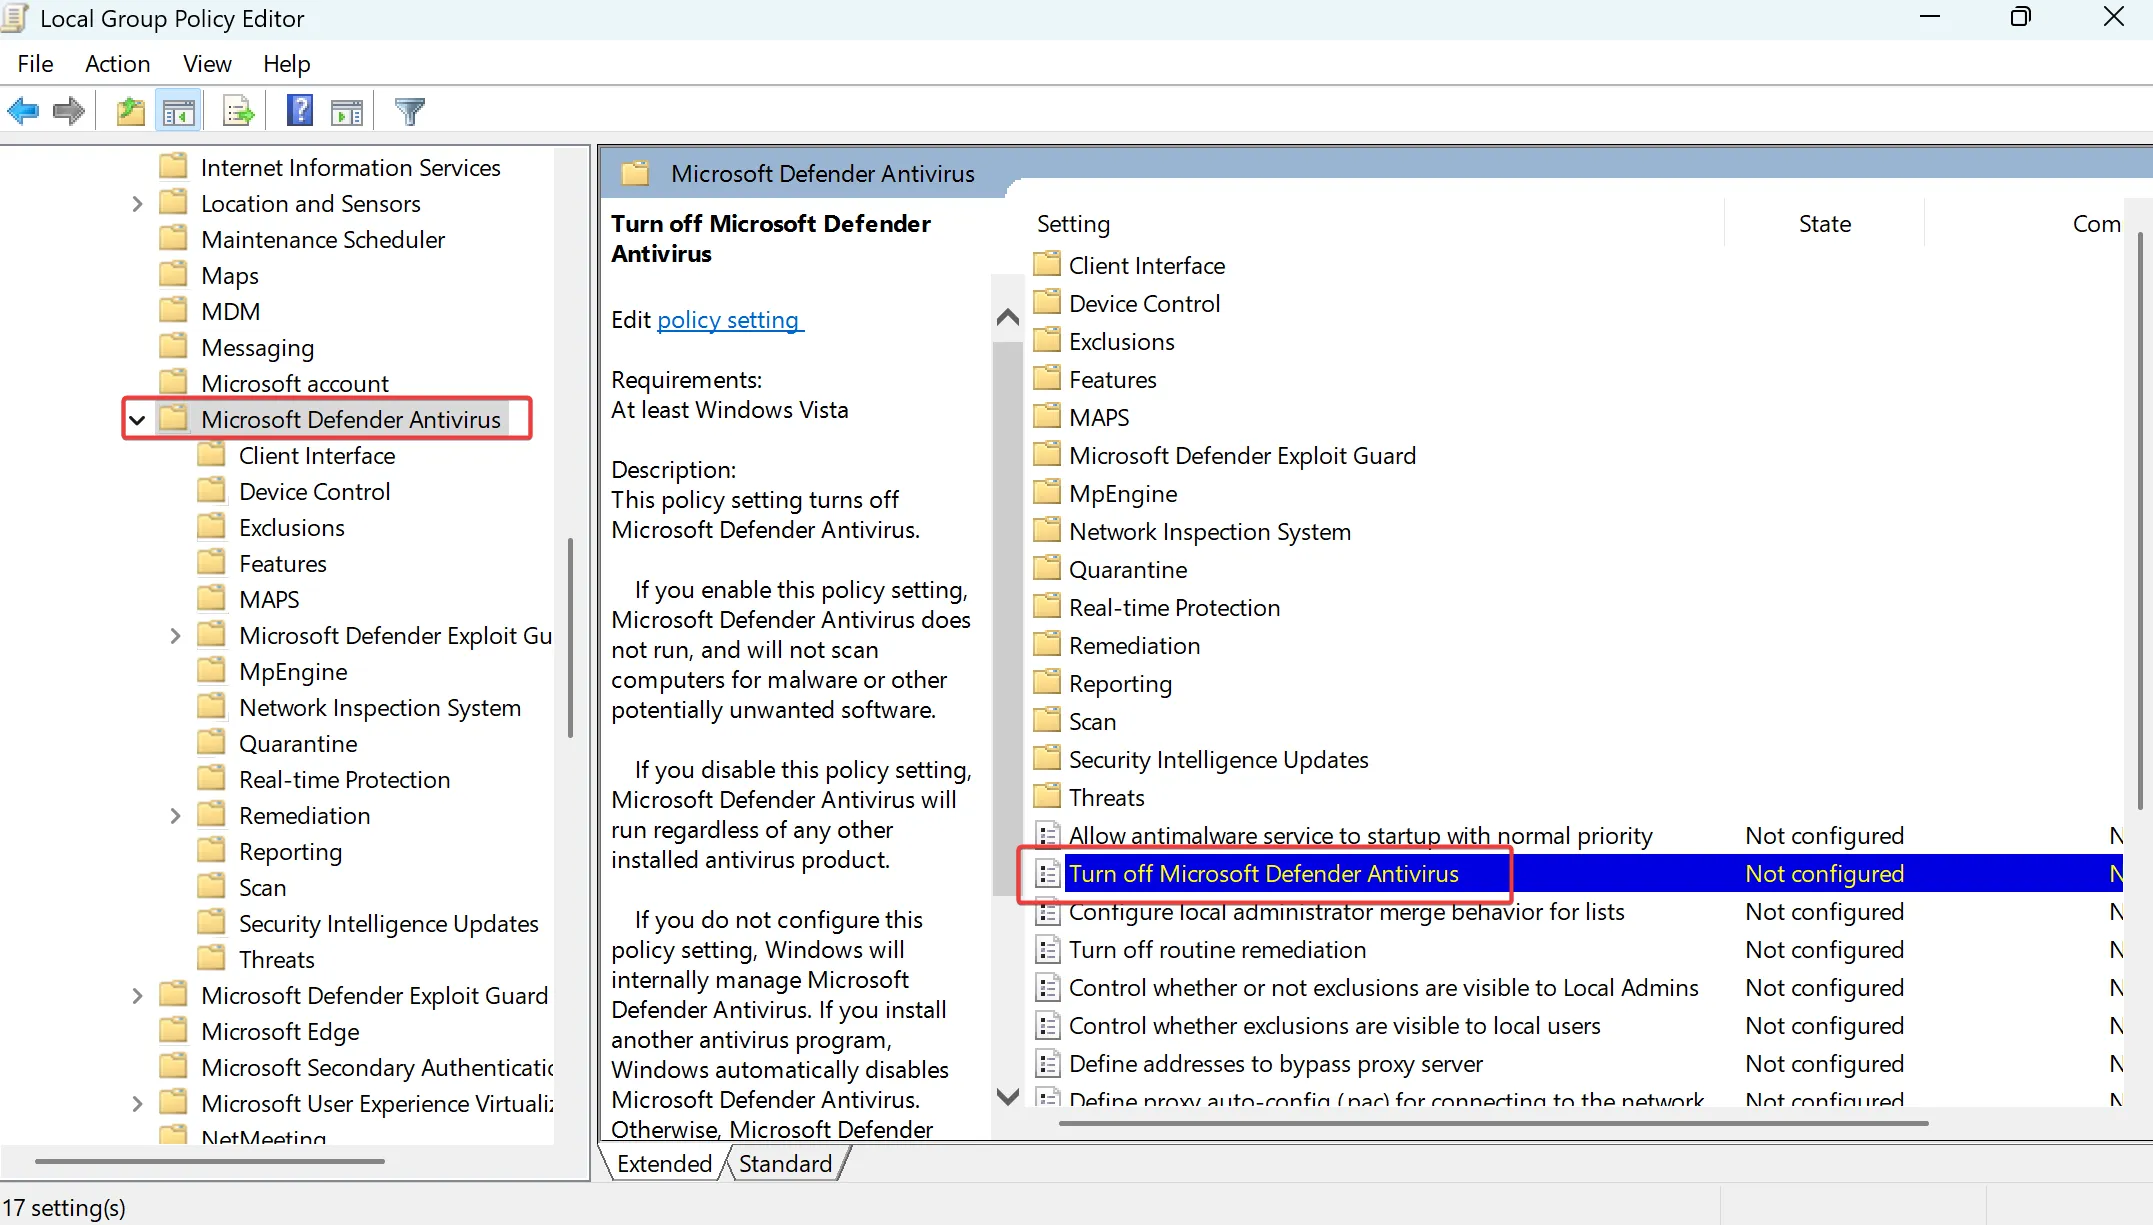Open the Action menu
Screen dimensions: 2153x1225
click(117, 63)
